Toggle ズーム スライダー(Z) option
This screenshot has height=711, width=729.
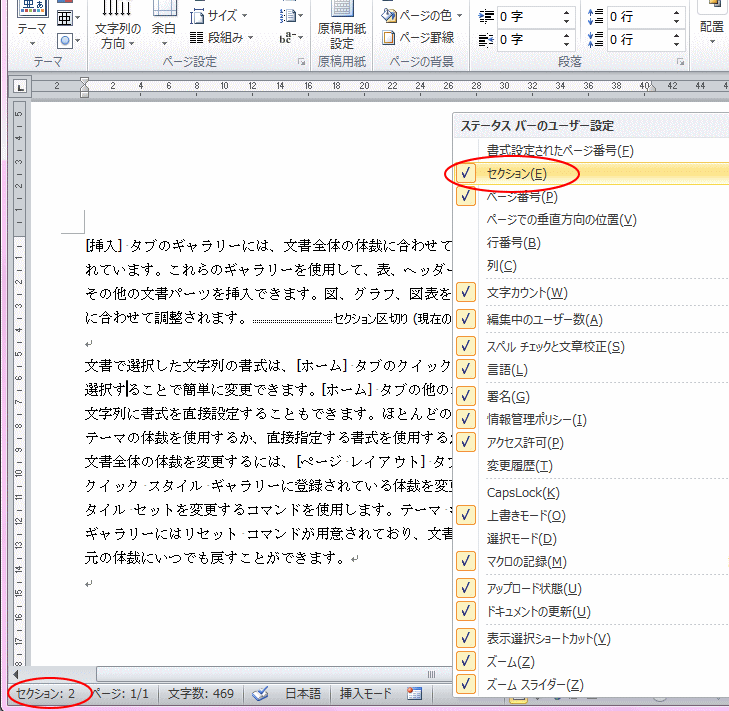click(591, 684)
